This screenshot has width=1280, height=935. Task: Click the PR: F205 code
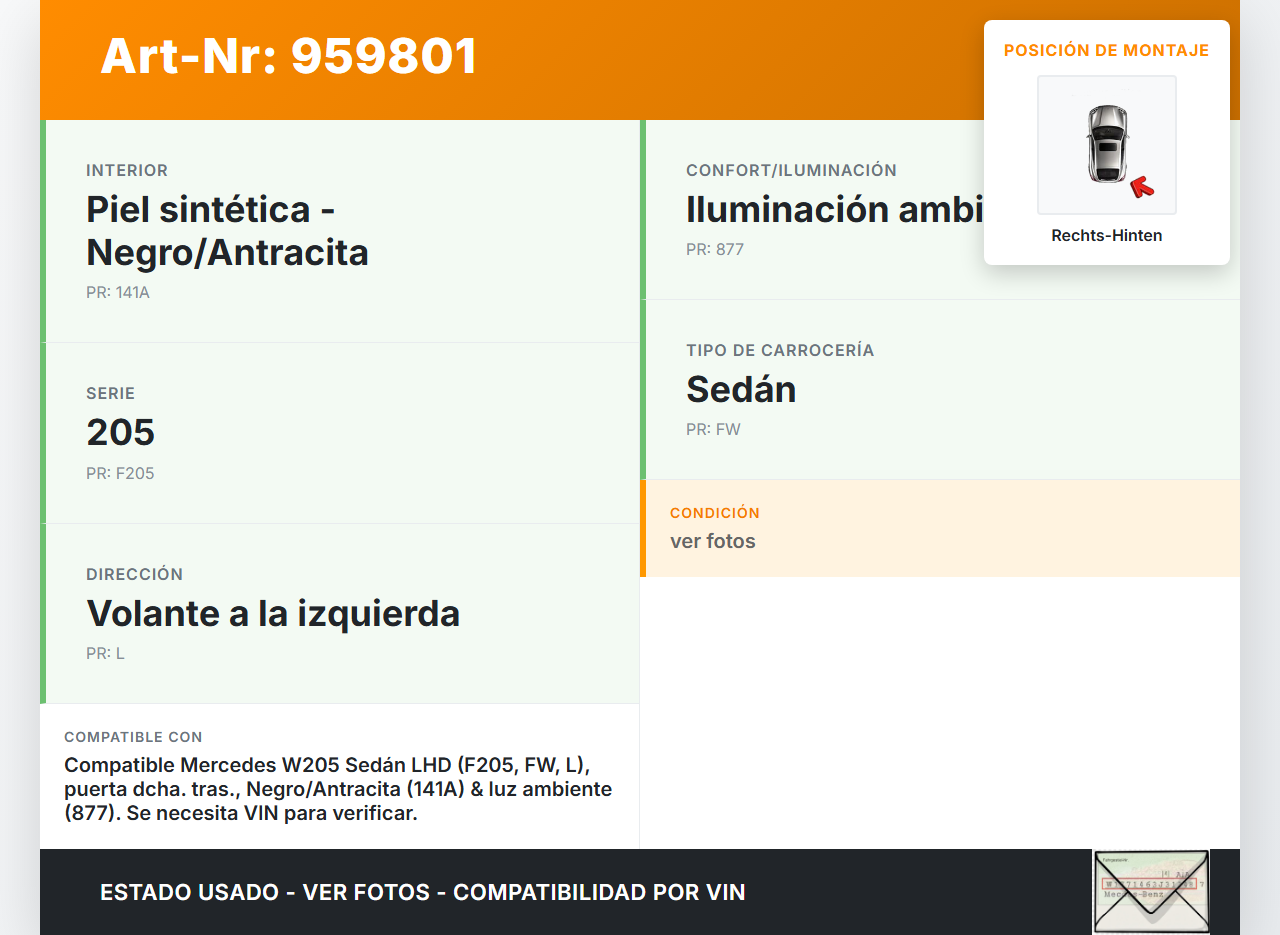120,474
